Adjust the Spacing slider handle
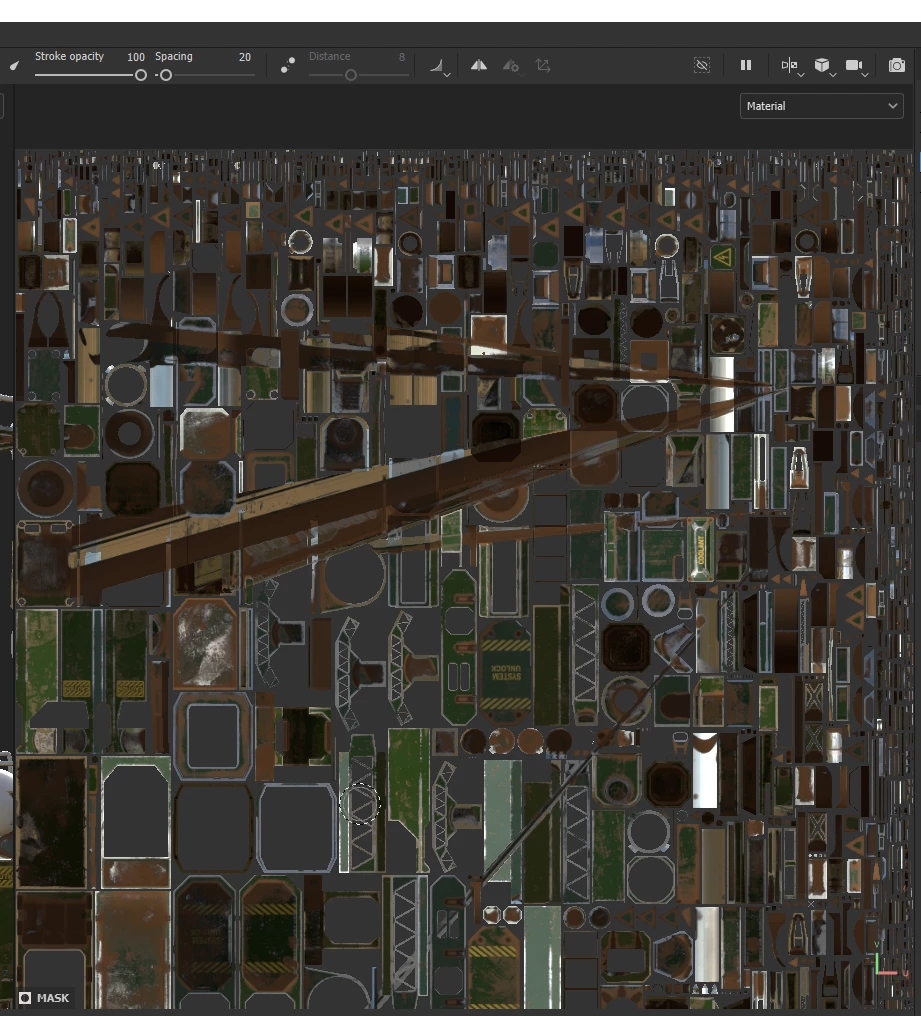Screen dimensions: 921x1016 [166, 75]
